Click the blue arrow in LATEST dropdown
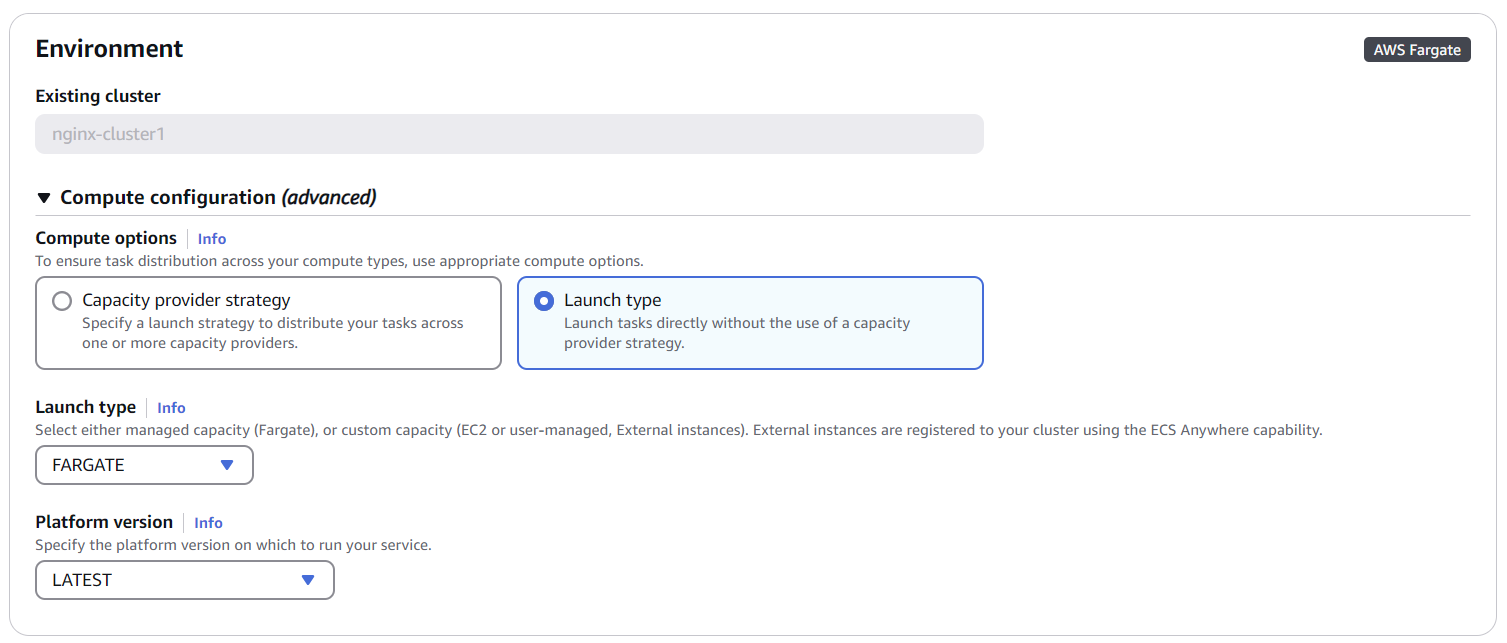1507x643 pixels. 308,580
